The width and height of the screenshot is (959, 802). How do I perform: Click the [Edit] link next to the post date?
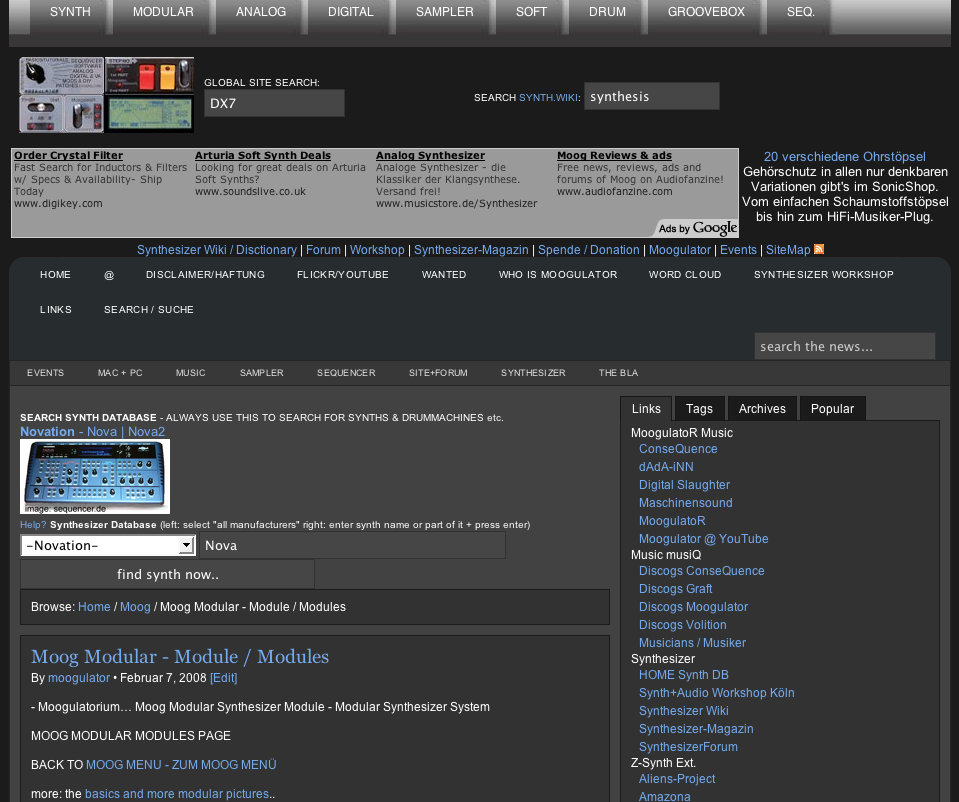click(223, 678)
